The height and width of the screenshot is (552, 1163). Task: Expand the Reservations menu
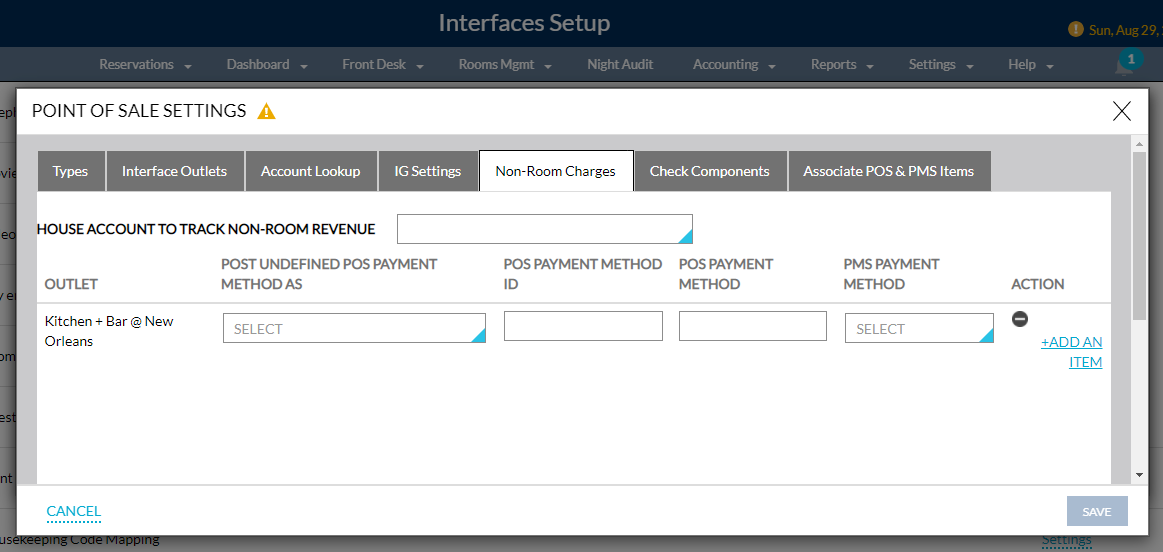click(145, 65)
